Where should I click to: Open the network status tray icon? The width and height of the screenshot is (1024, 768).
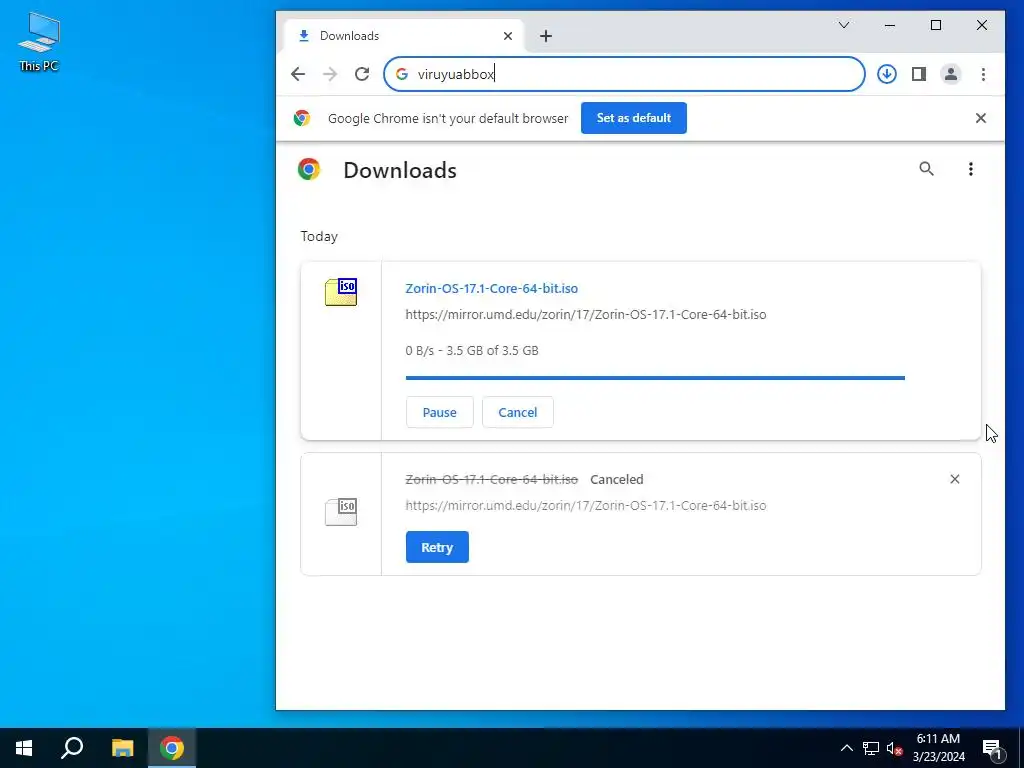[x=871, y=748]
